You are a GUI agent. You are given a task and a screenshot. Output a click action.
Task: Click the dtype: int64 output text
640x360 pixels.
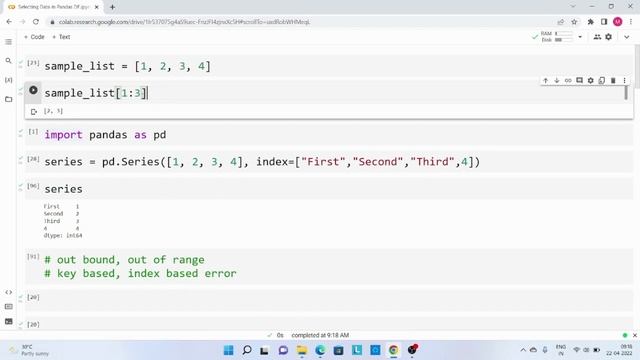[63, 236]
